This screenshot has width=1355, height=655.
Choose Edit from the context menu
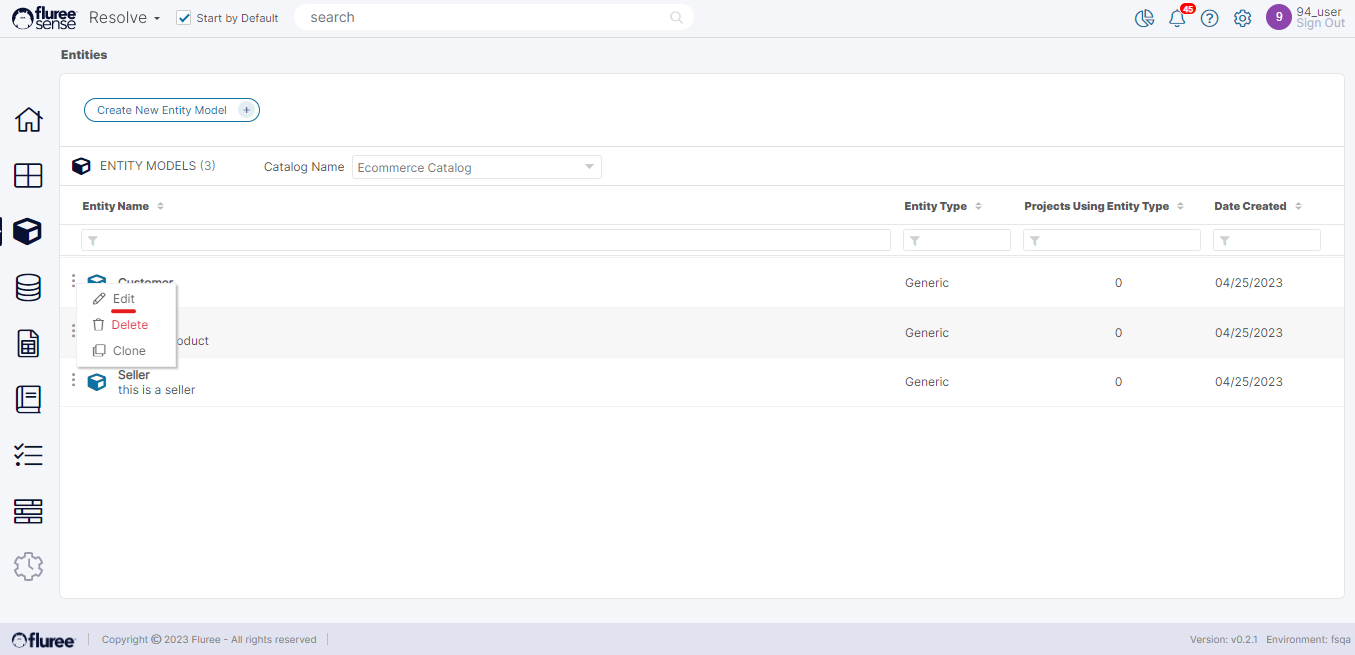(x=123, y=299)
